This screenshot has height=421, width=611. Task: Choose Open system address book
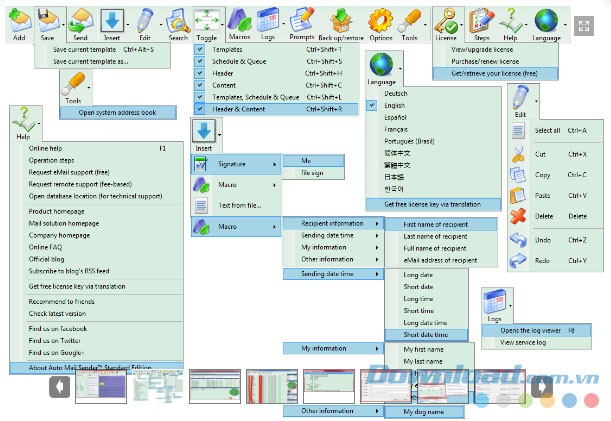pyautogui.click(x=117, y=113)
